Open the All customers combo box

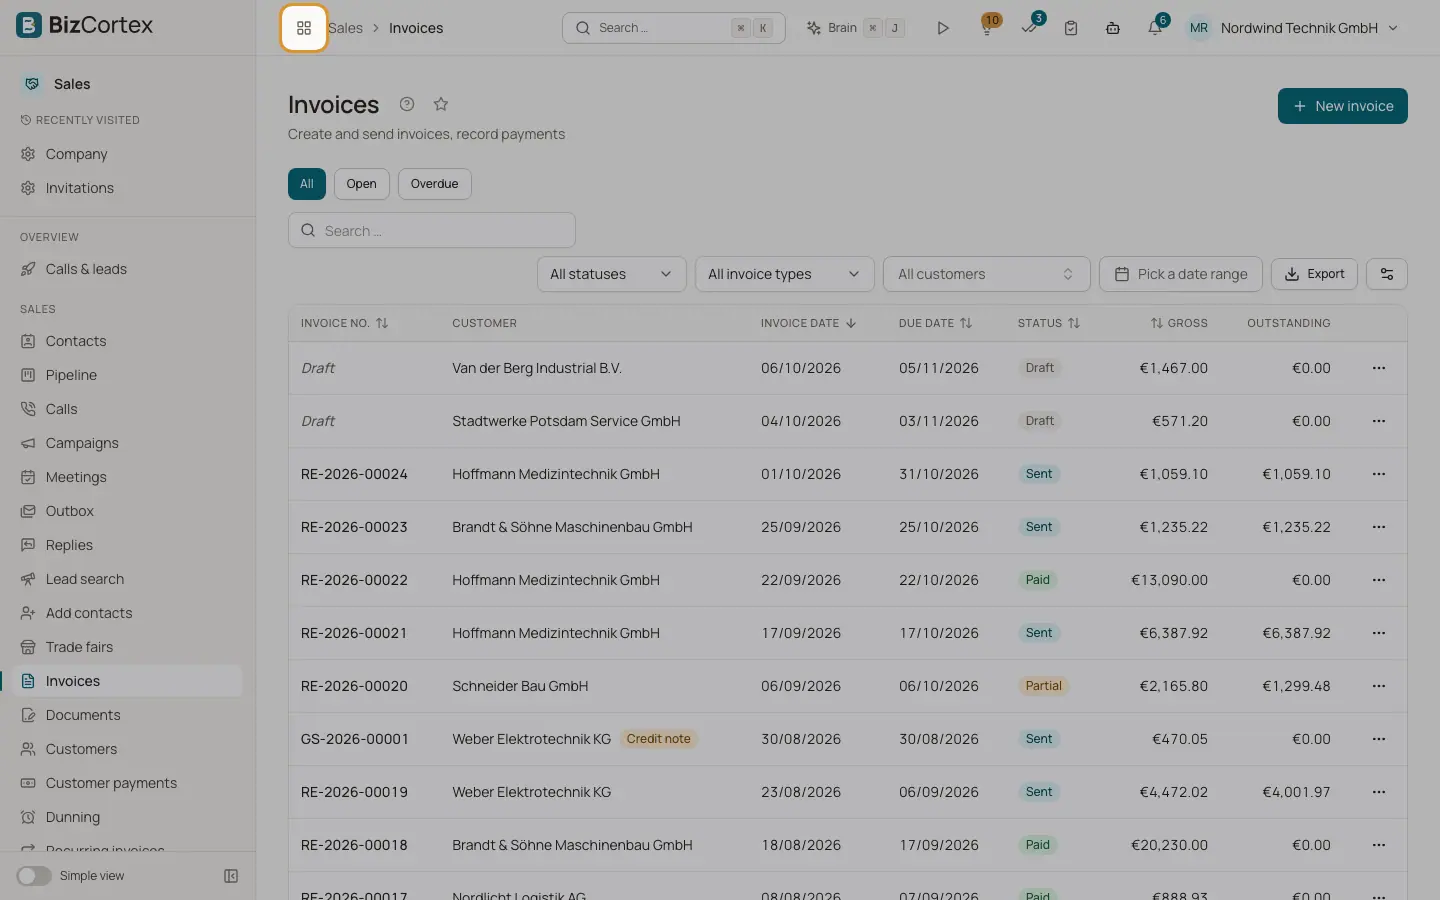pos(987,274)
